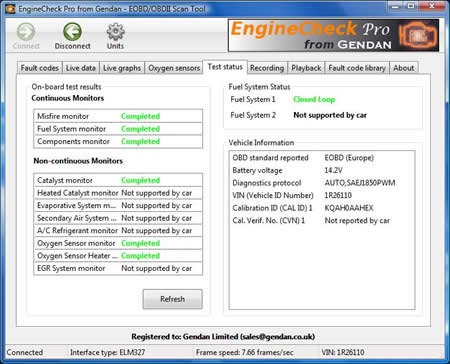The image size is (450, 364).
Task: Select the VIN 1R26110 value in list
Action: [x=338, y=195]
